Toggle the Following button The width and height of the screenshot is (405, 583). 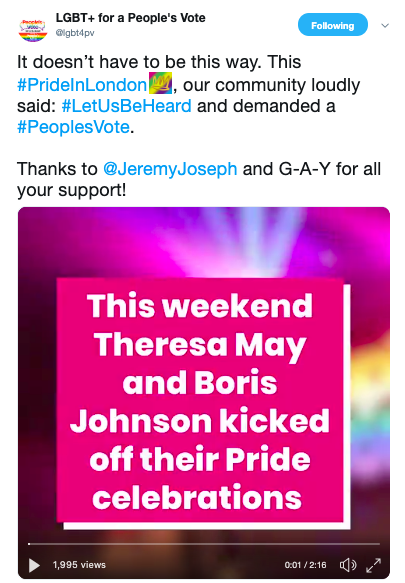point(333,25)
